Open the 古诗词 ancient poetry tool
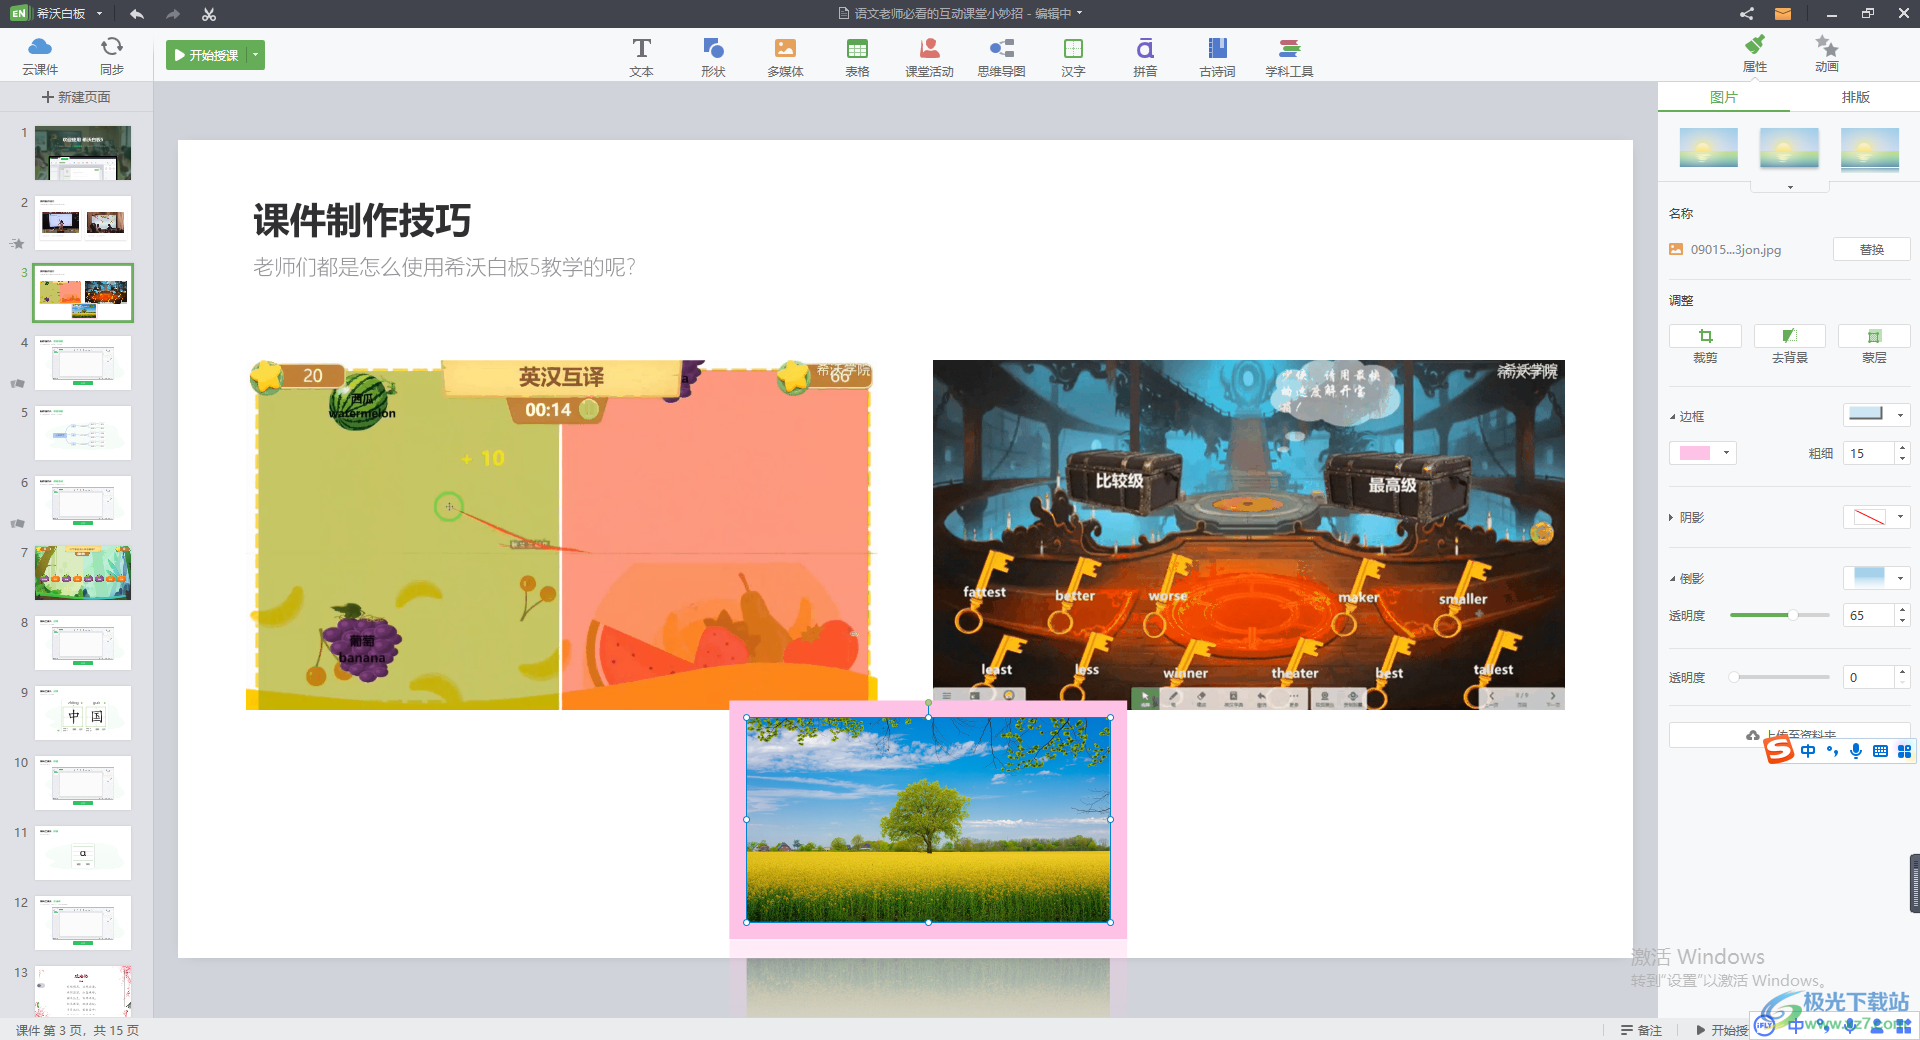 pos(1217,57)
